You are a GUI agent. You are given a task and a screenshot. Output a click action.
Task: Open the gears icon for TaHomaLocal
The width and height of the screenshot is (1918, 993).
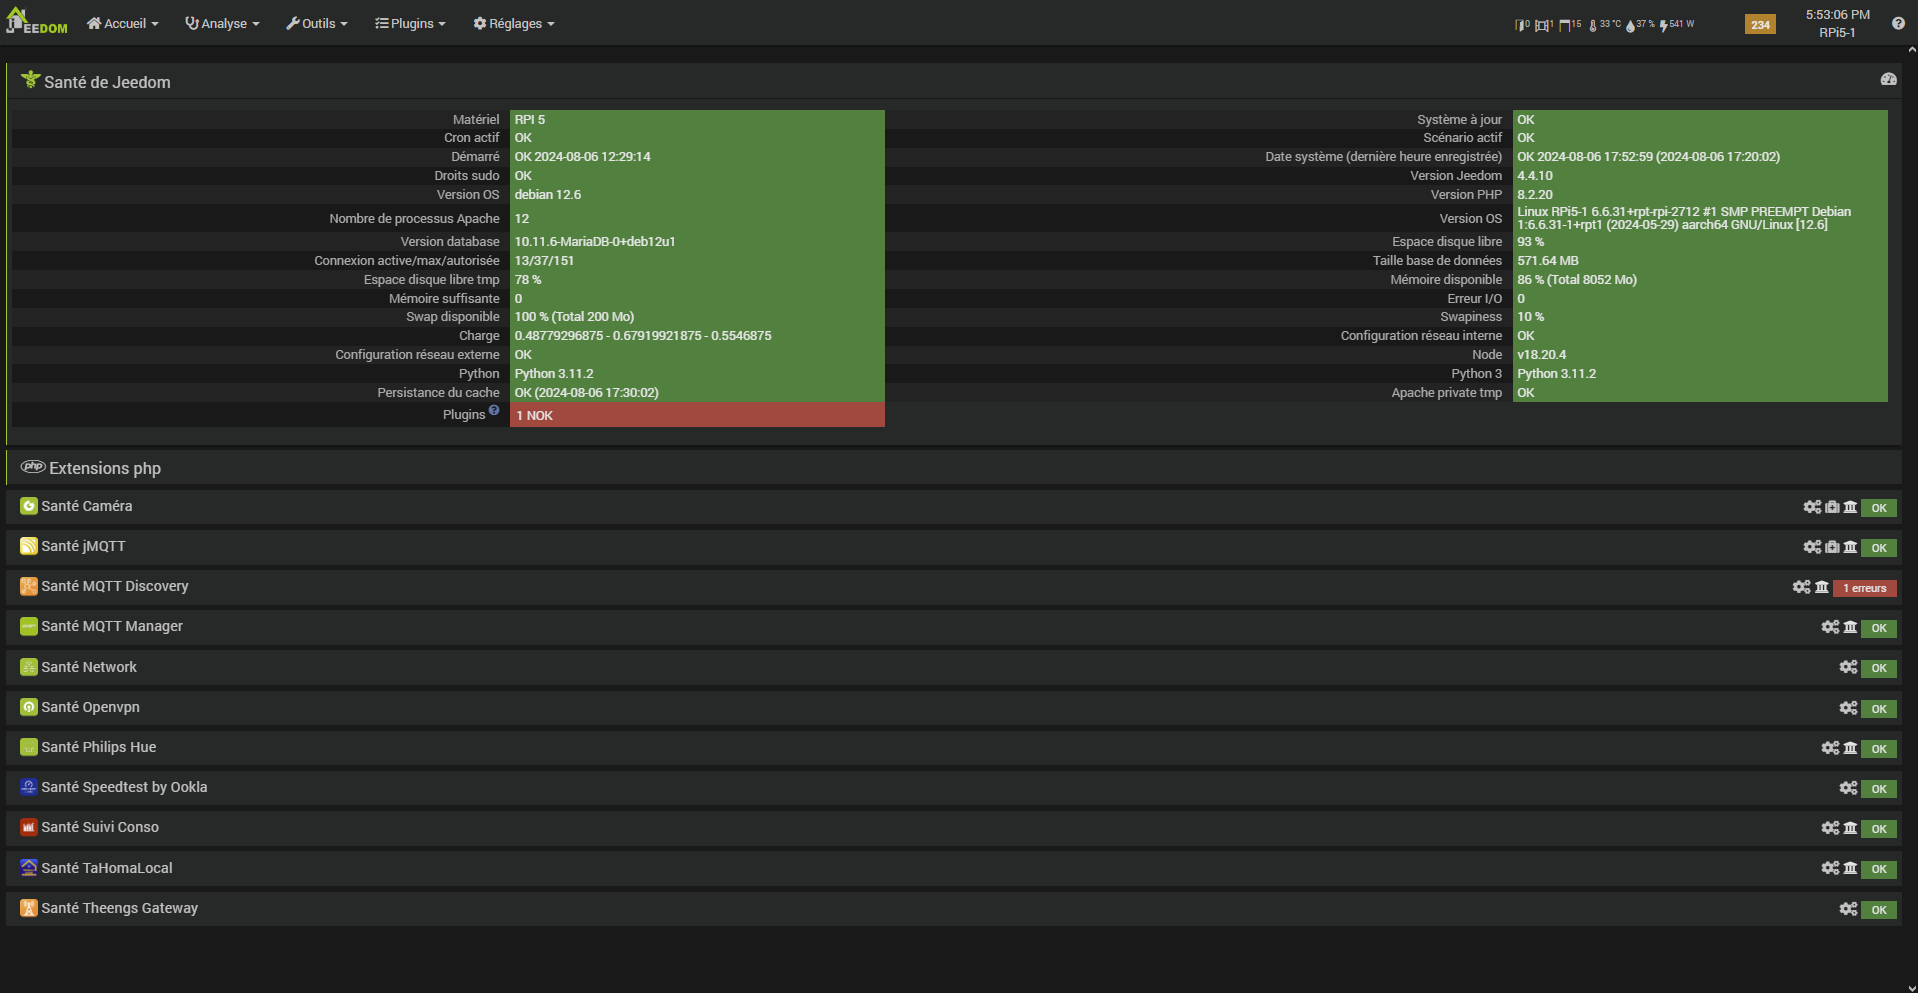coord(1830,868)
